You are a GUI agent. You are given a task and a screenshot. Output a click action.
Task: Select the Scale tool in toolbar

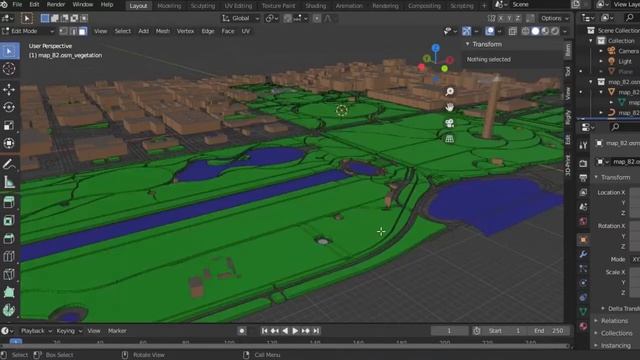(x=9, y=125)
